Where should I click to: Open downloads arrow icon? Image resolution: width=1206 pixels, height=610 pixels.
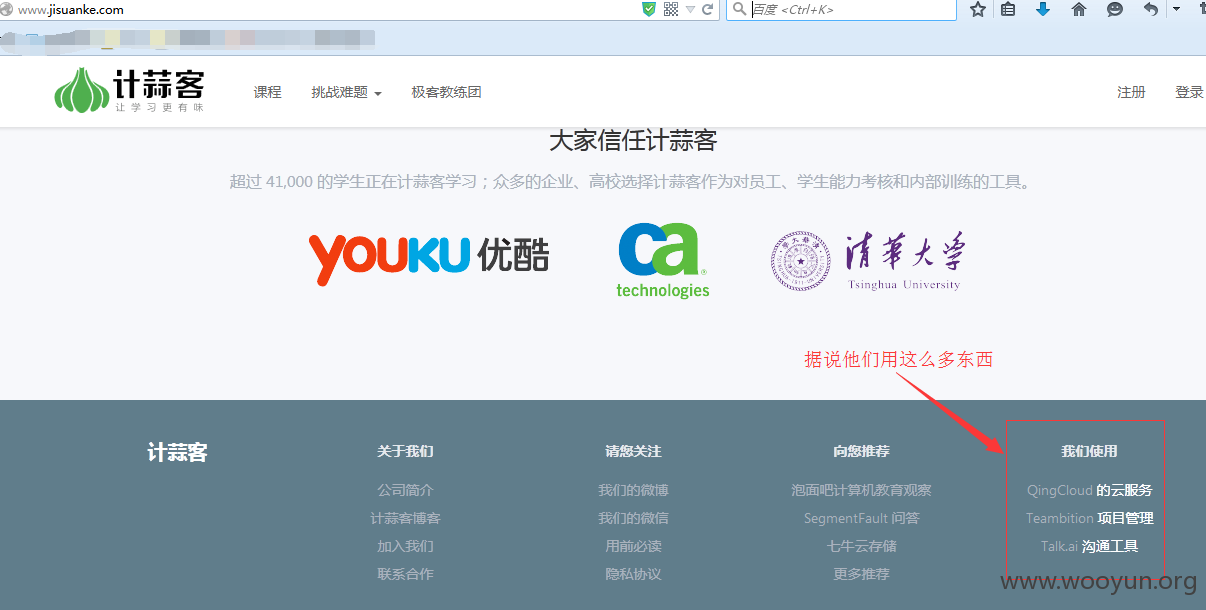1043,9
